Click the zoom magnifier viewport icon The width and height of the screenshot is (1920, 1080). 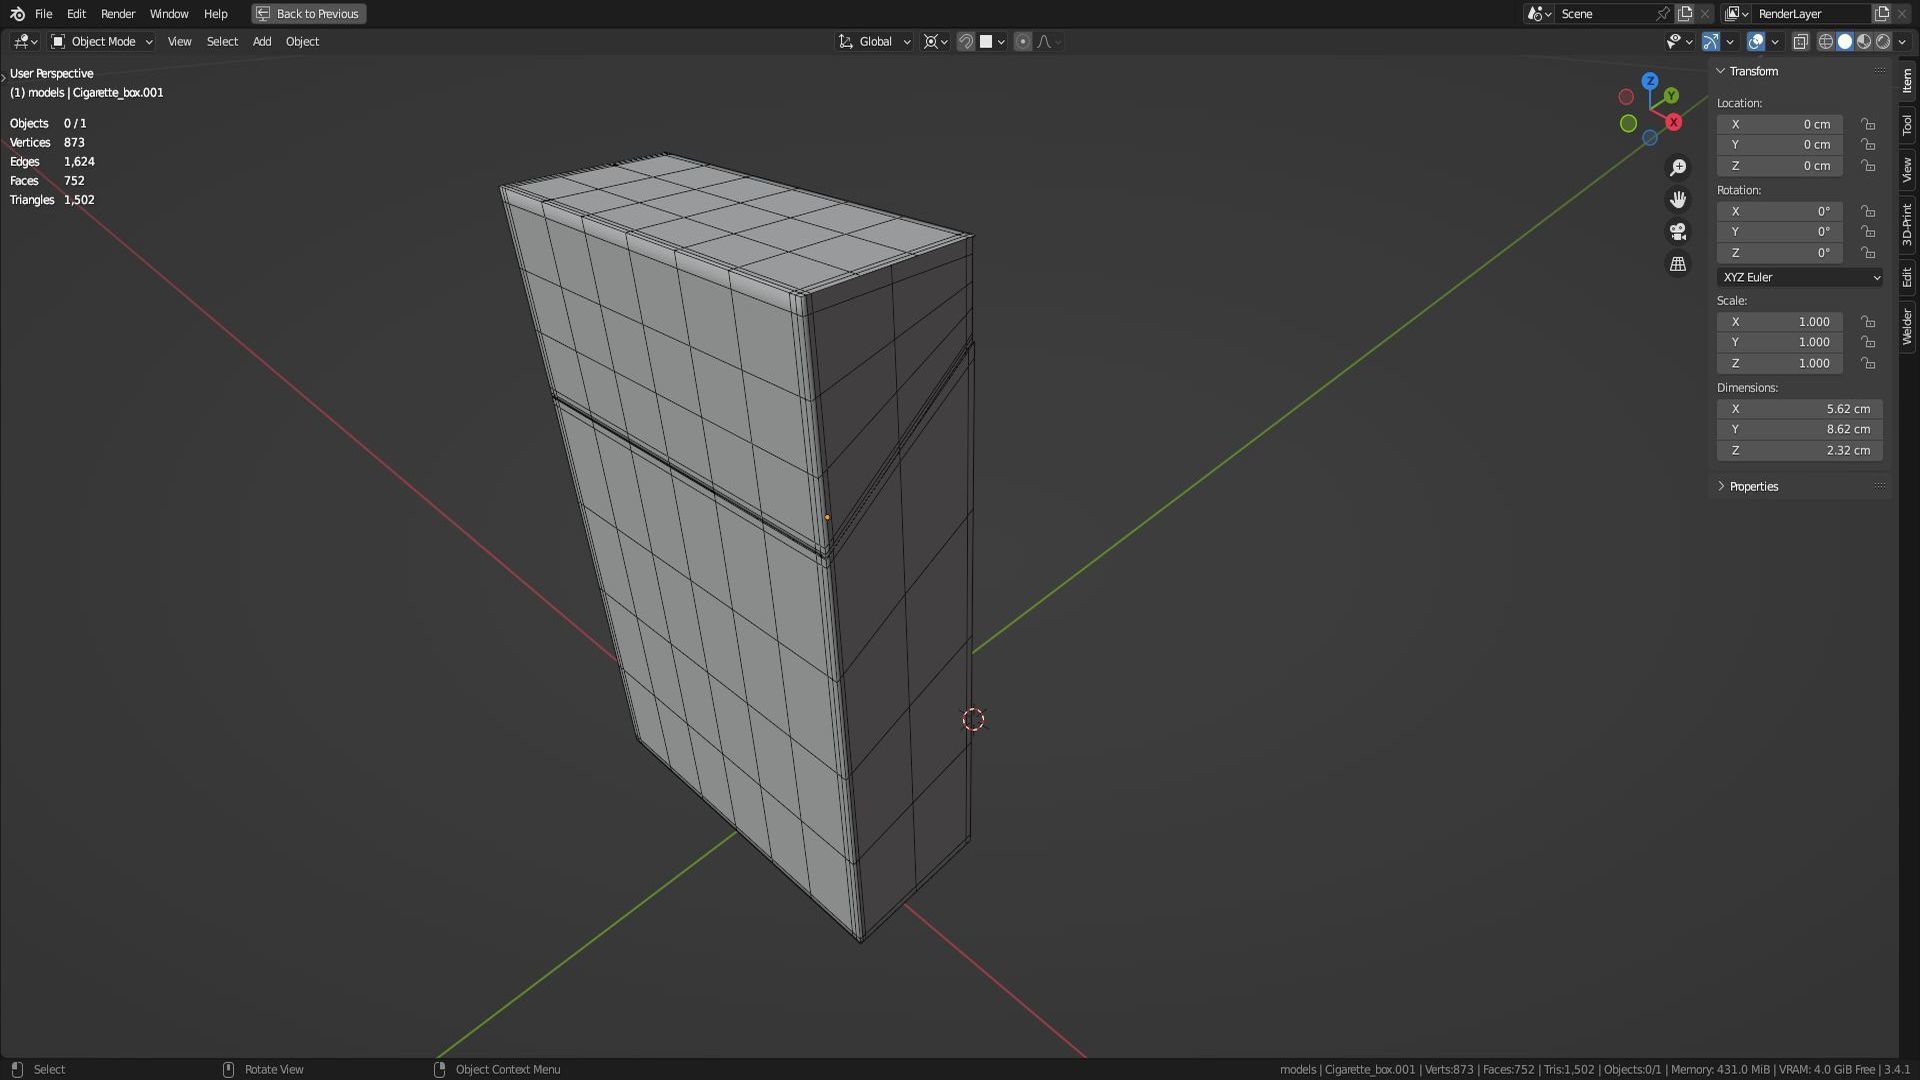pos(1678,167)
